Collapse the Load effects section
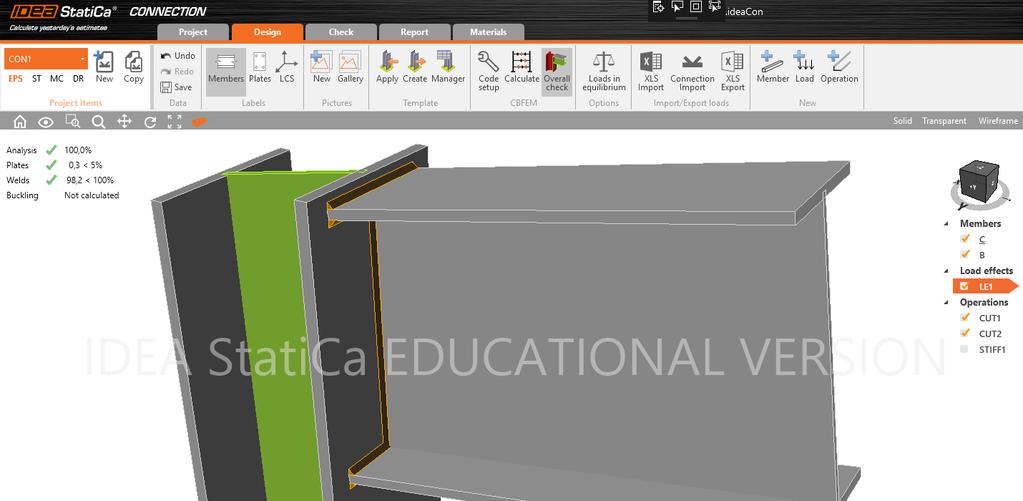Image resolution: width=1023 pixels, height=501 pixels. click(947, 271)
